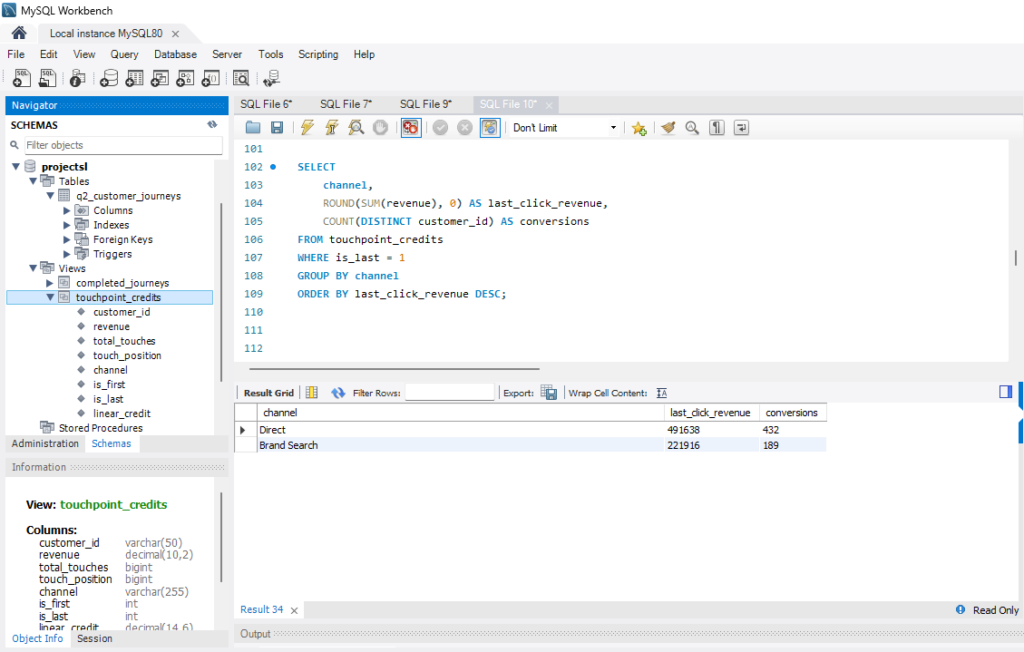Image resolution: width=1024 pixels, height=652 pixels.
Task: Refresh the schemas list icon
Action: (x=212, y=124)
